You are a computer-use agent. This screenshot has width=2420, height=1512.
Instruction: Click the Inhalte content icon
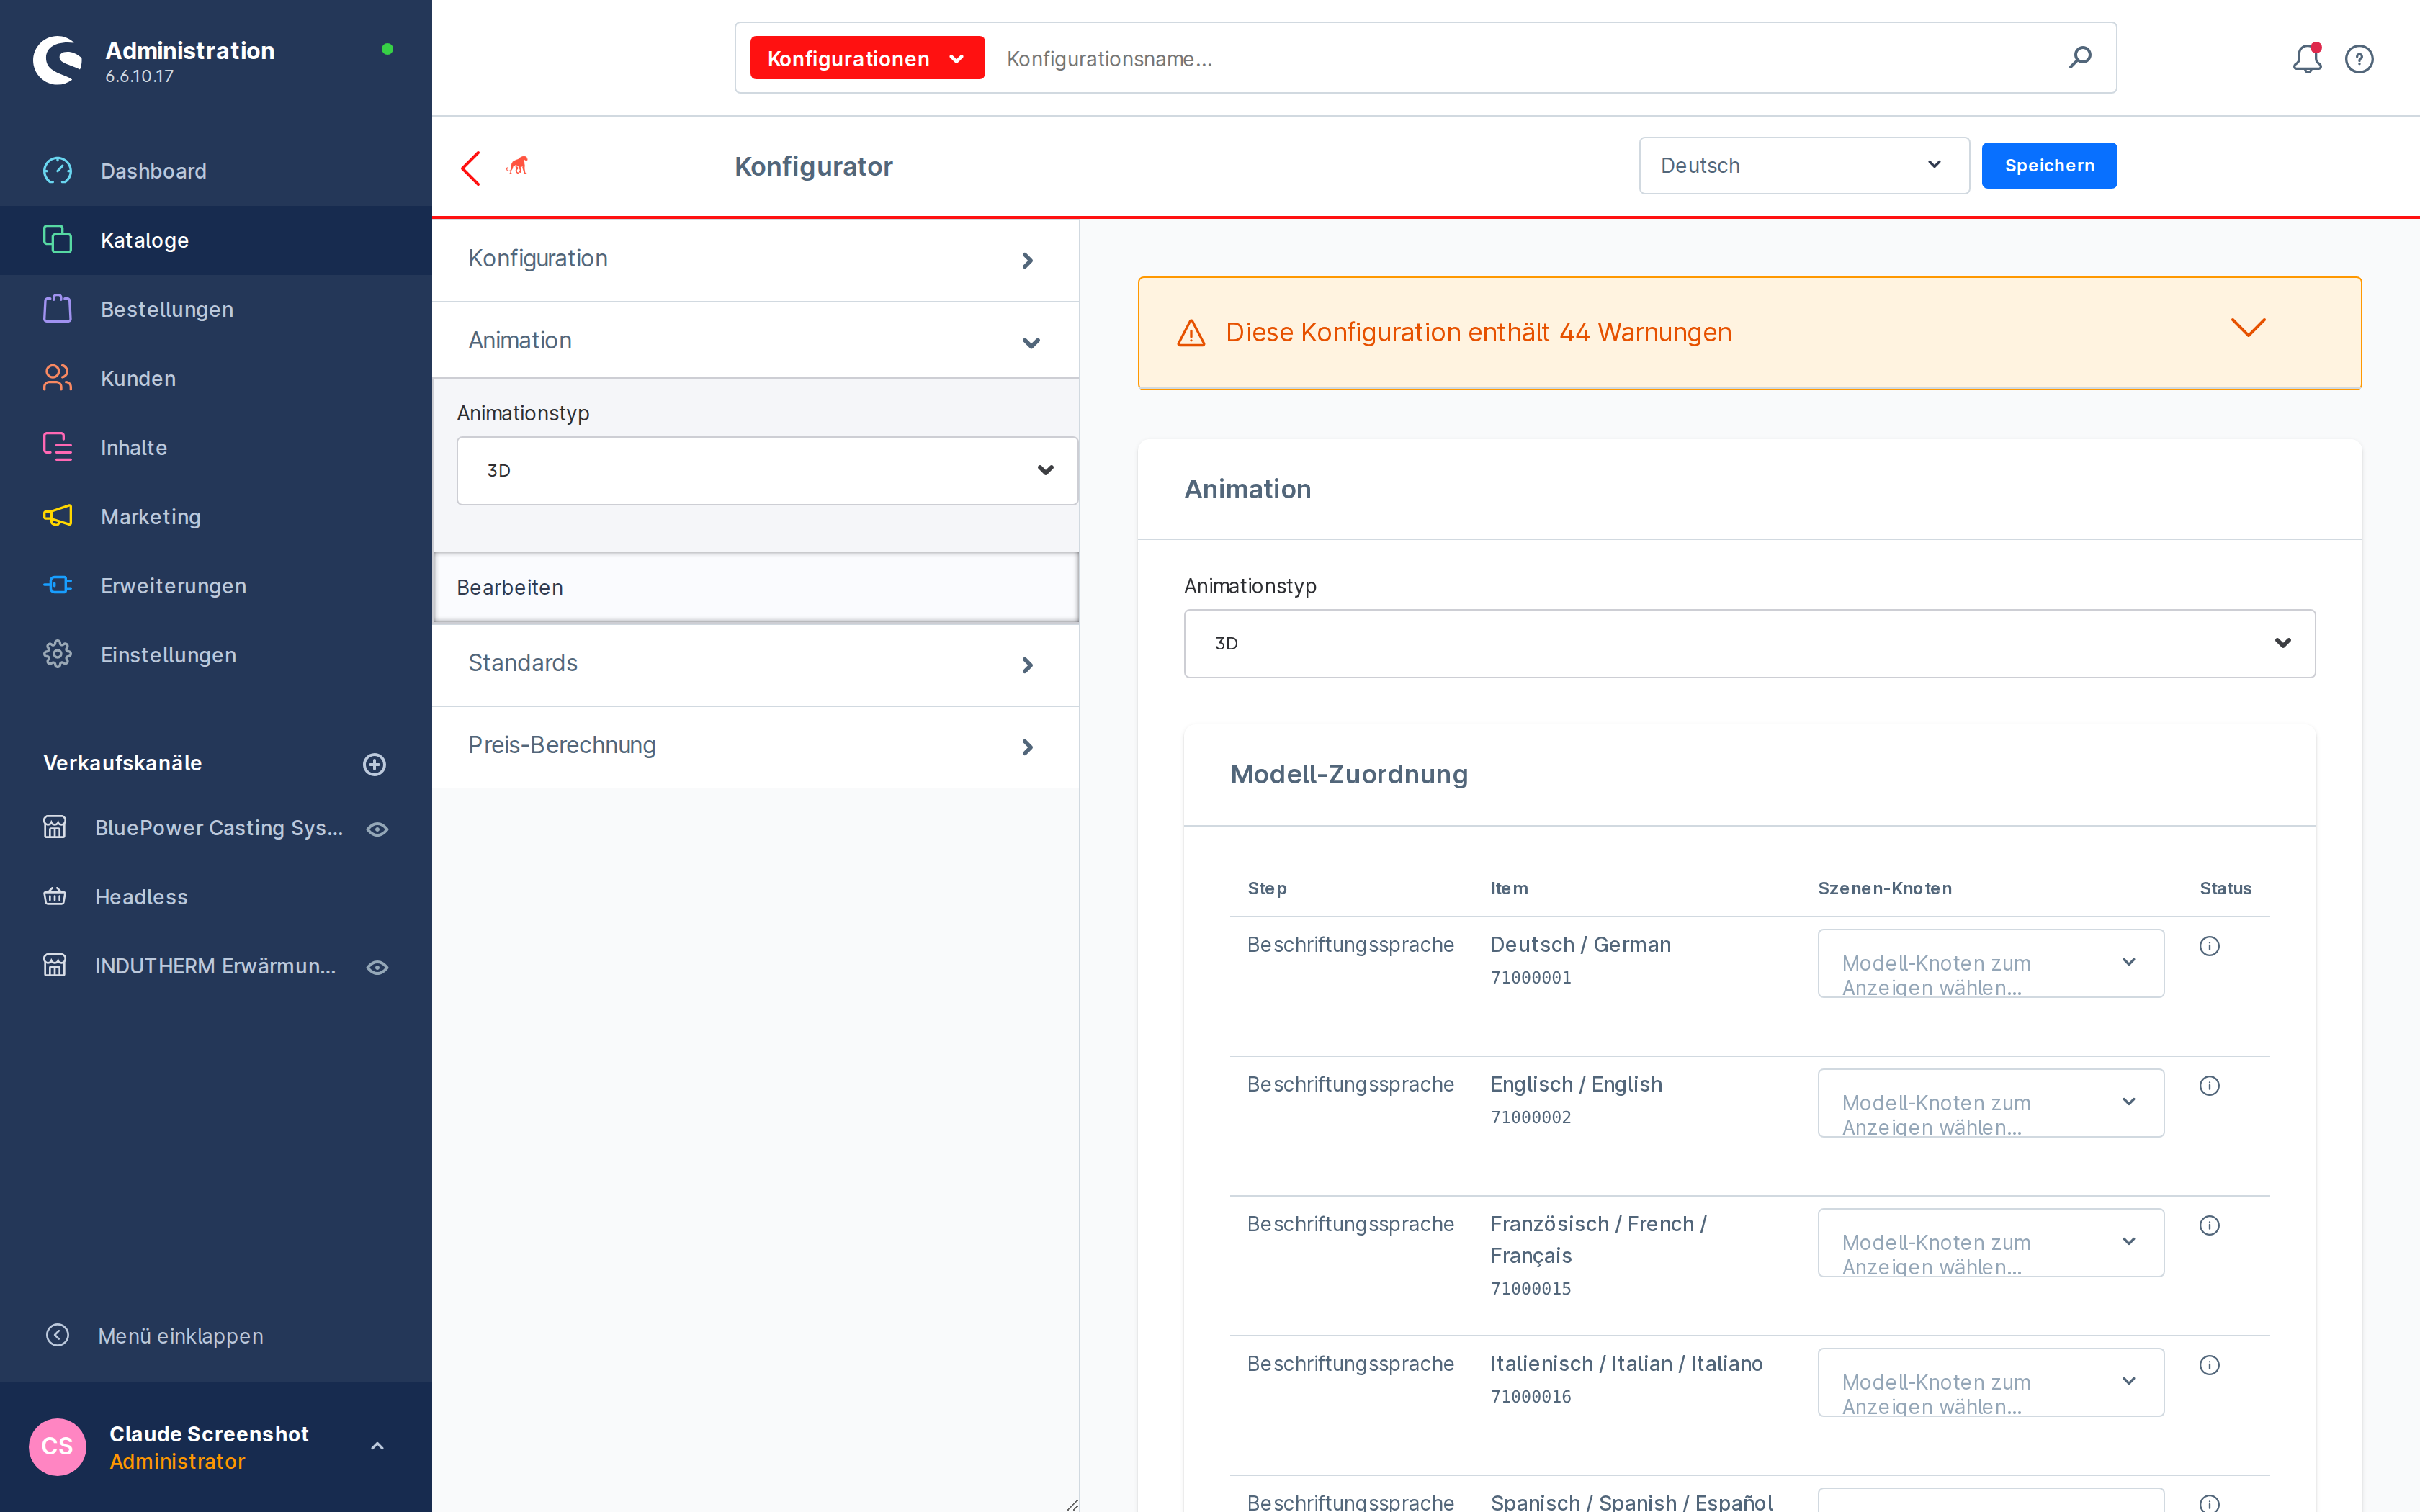coord(57,447)
